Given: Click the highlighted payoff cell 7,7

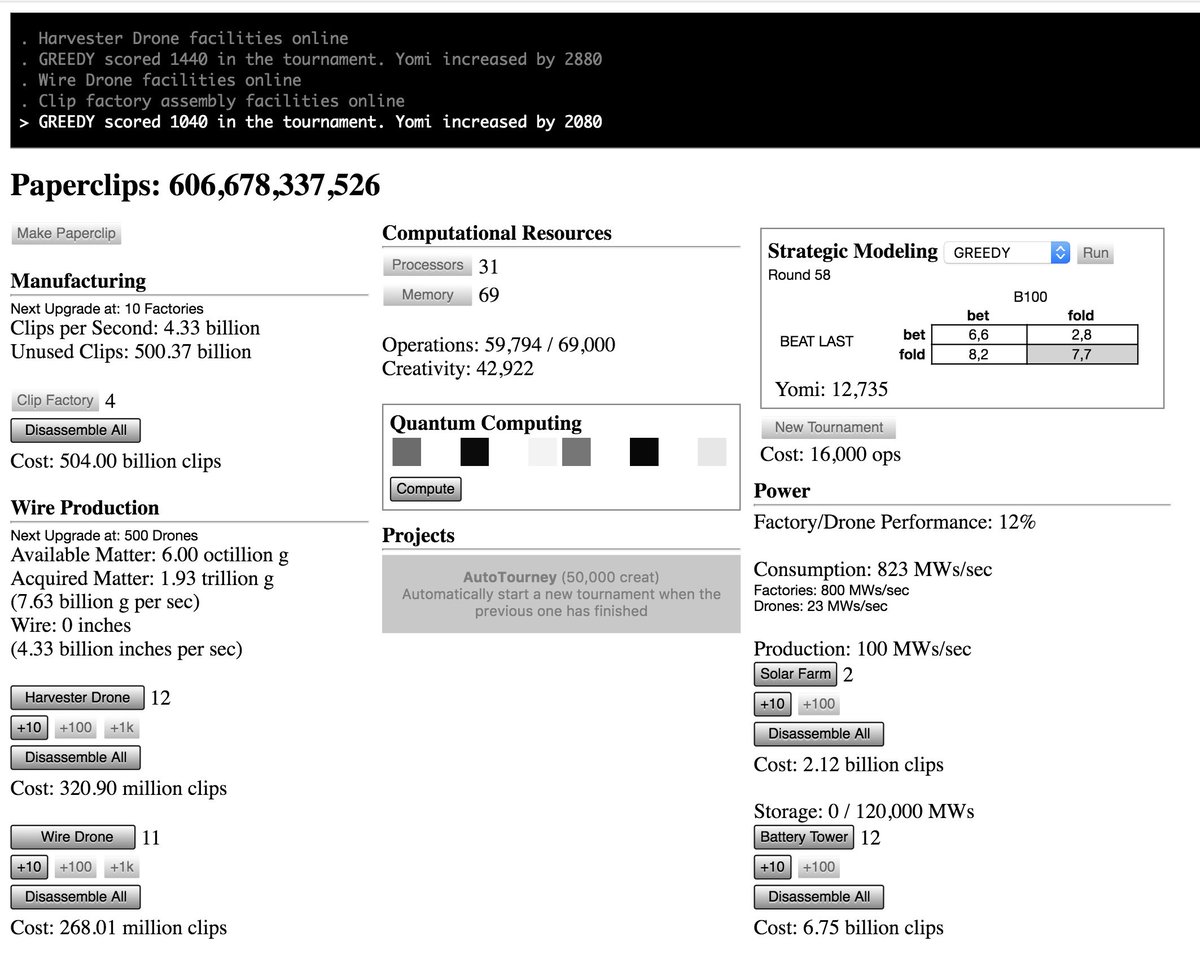Looking at the screenshot, I should click(1082, 354).
